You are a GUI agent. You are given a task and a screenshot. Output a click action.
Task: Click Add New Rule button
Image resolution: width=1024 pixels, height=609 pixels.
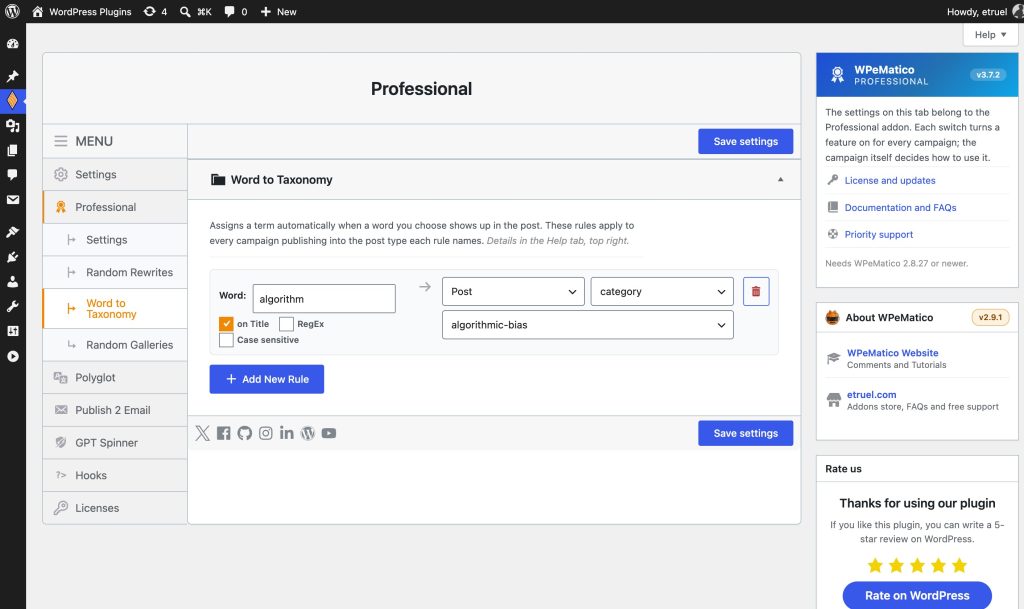click(x=266, y=379)
